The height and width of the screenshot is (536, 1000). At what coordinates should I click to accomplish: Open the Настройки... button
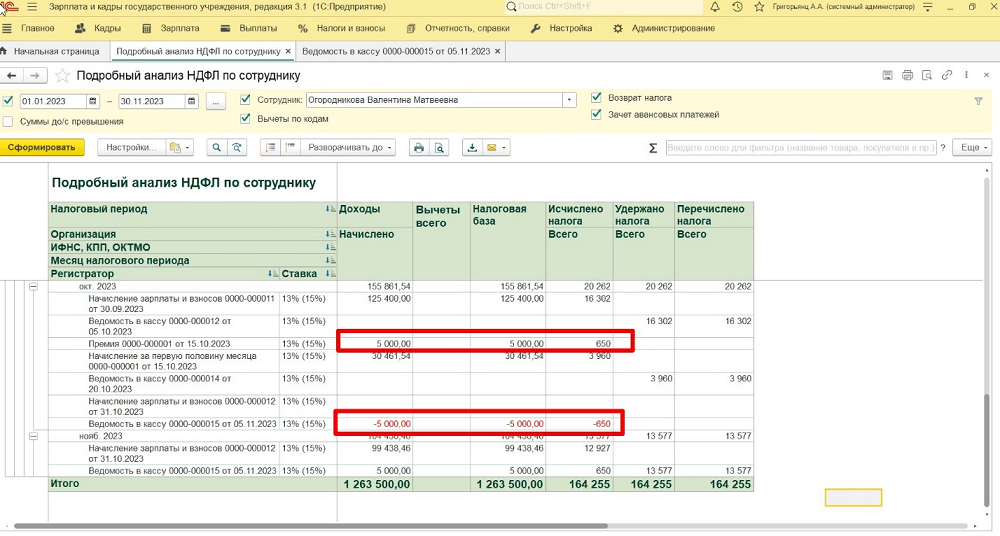[130, 148]
